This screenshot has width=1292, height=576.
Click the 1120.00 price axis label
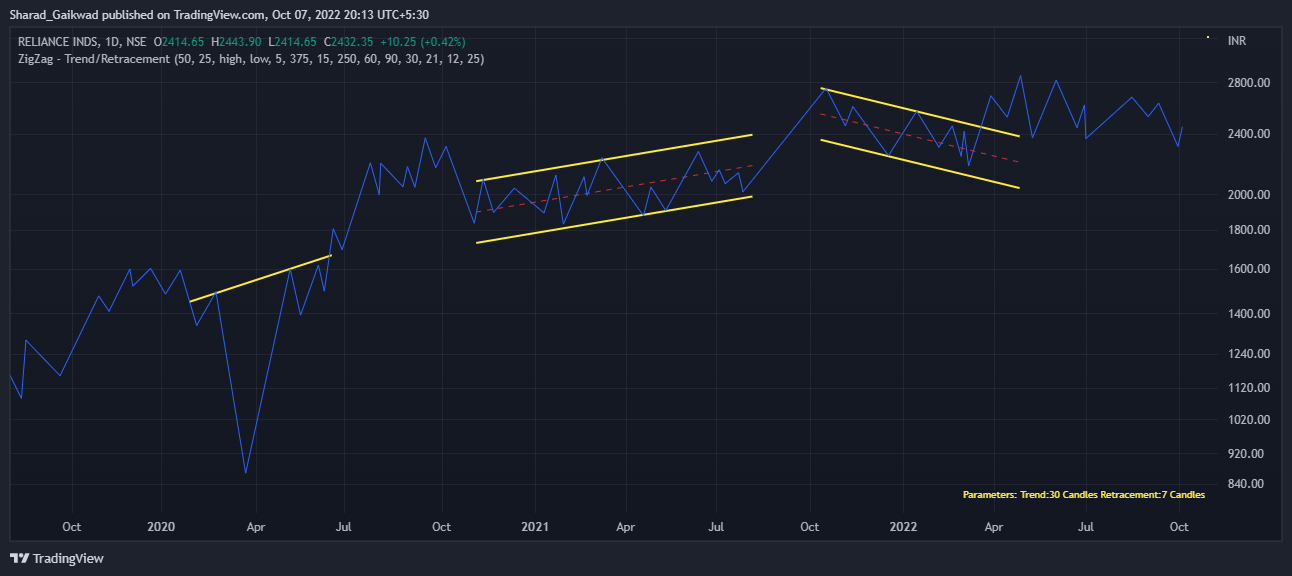(1248, 388)
